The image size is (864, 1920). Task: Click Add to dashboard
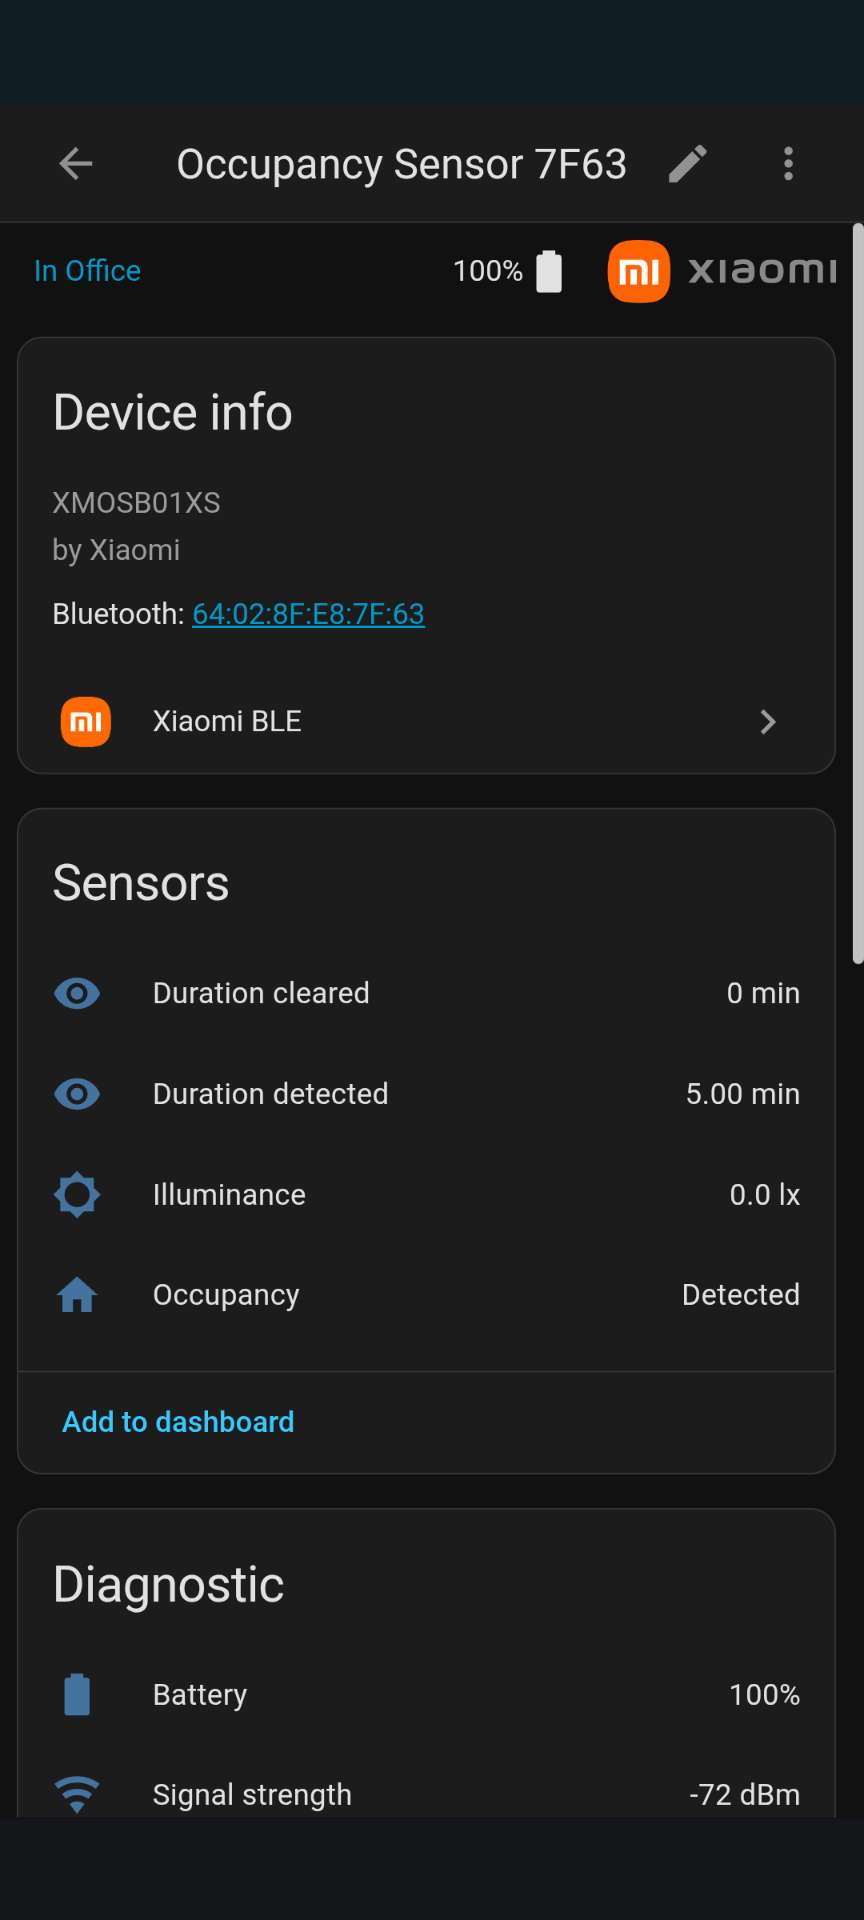click(178, 1422)
